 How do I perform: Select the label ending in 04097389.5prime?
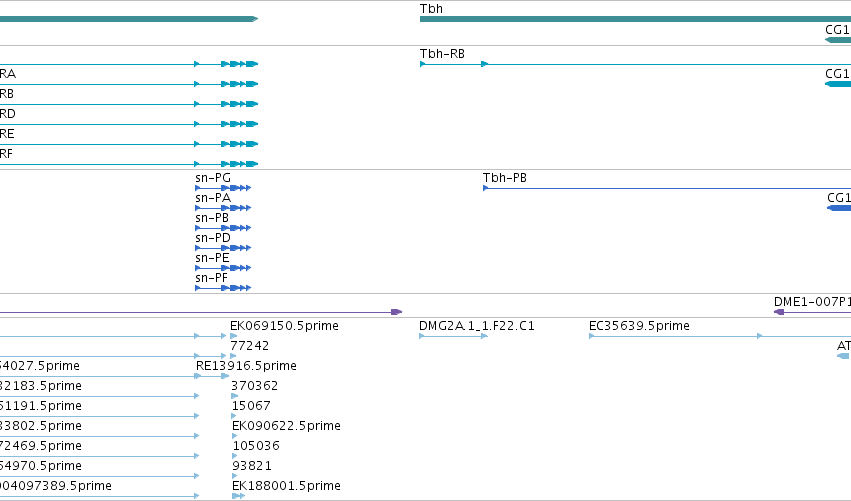[x=55, y=486]
